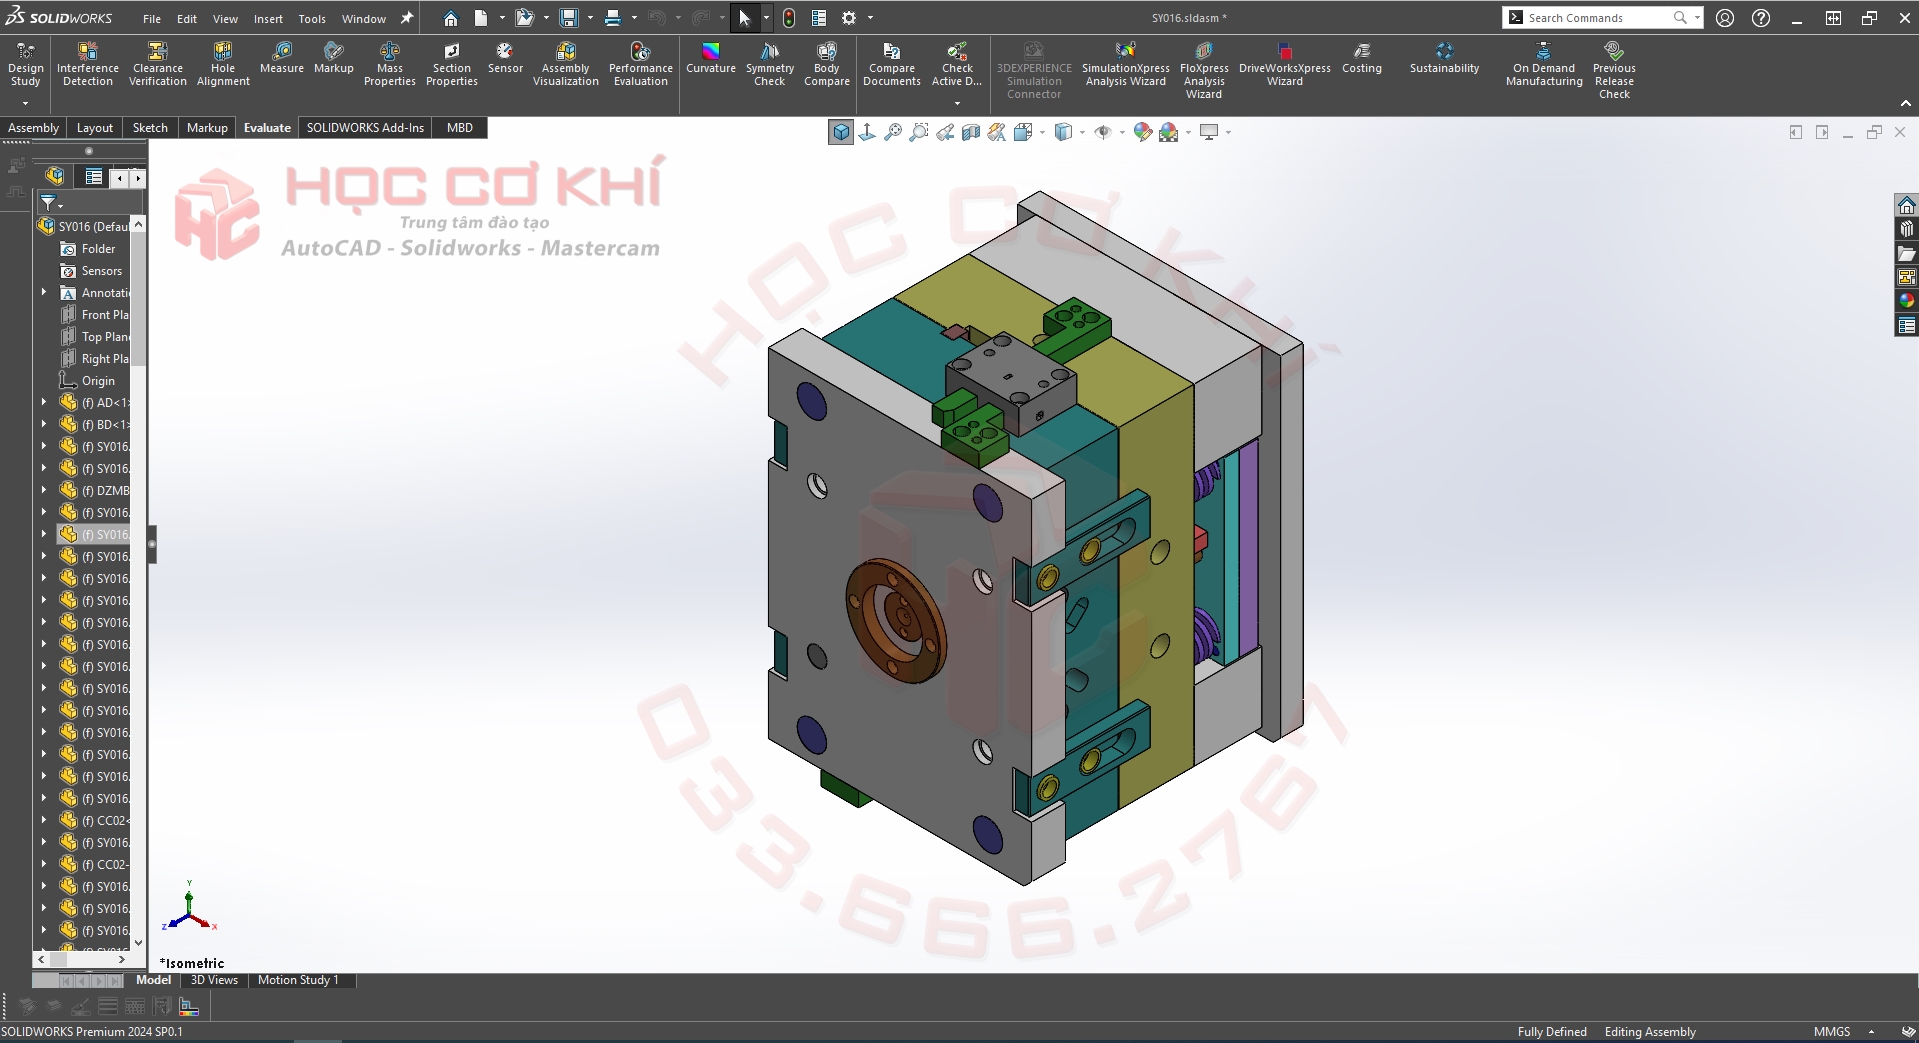Open the ConfigurationManager list tab icon
Screen dimensions: 1919x1043
pyautogui.click(x=94, y=177)
